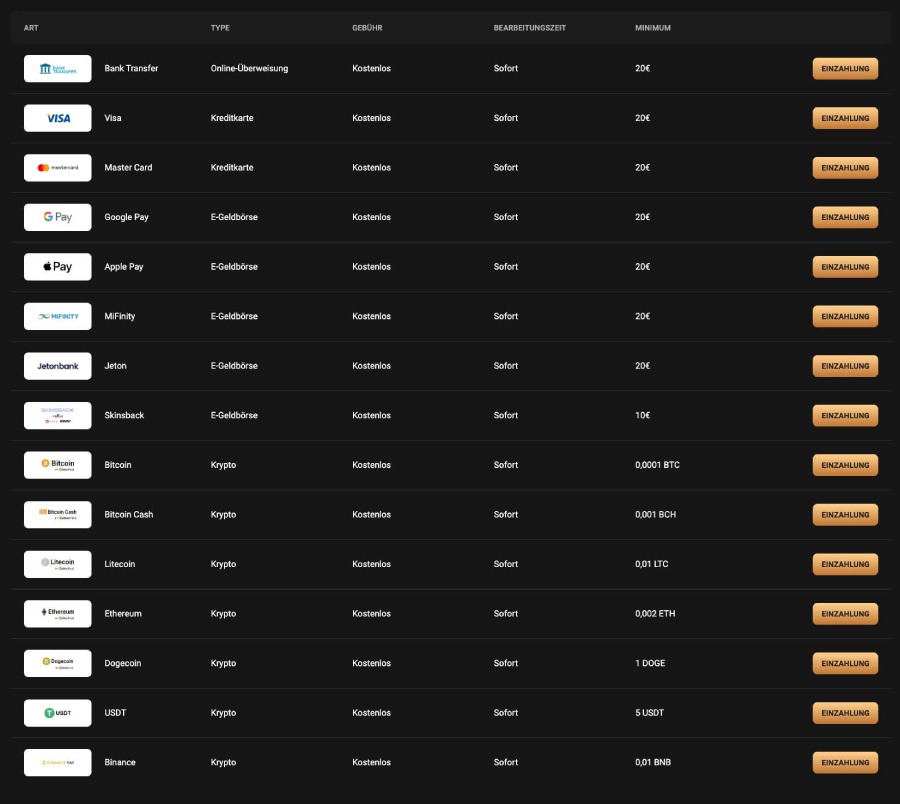Screen dimensions: 900x804
Task: Click the USDT Tether logo
Action: (57, 713)
